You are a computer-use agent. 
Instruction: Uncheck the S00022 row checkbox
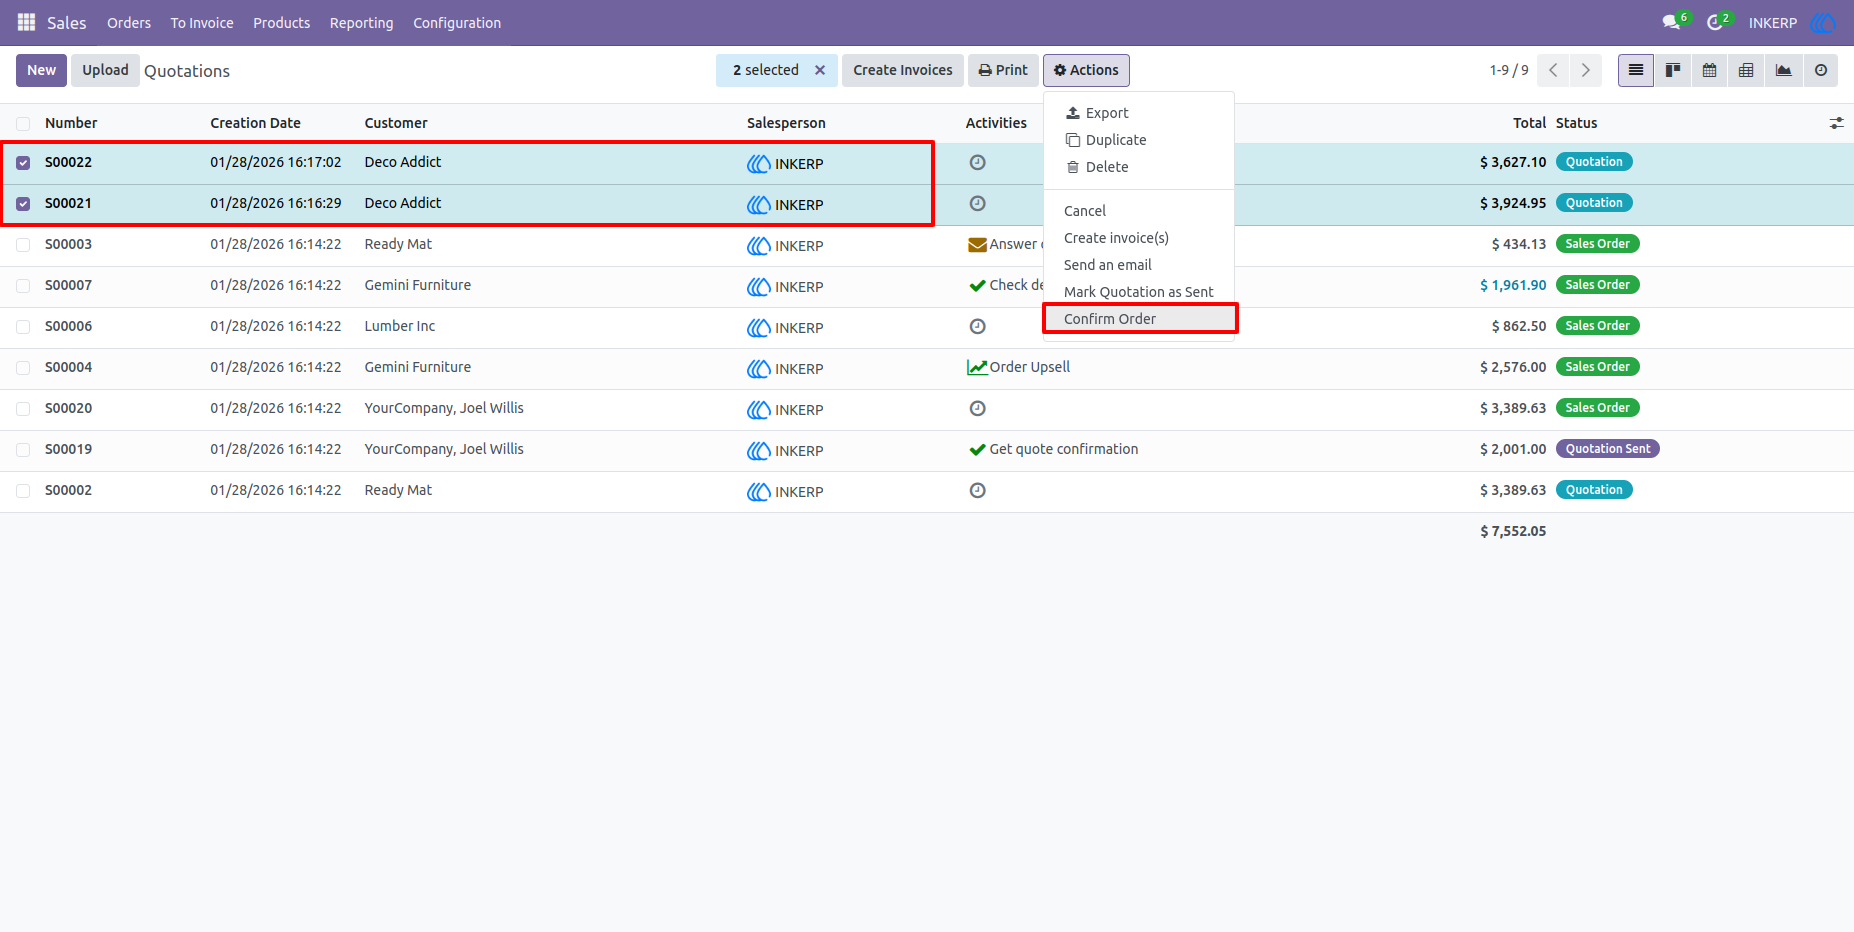[x=23, y=163]
